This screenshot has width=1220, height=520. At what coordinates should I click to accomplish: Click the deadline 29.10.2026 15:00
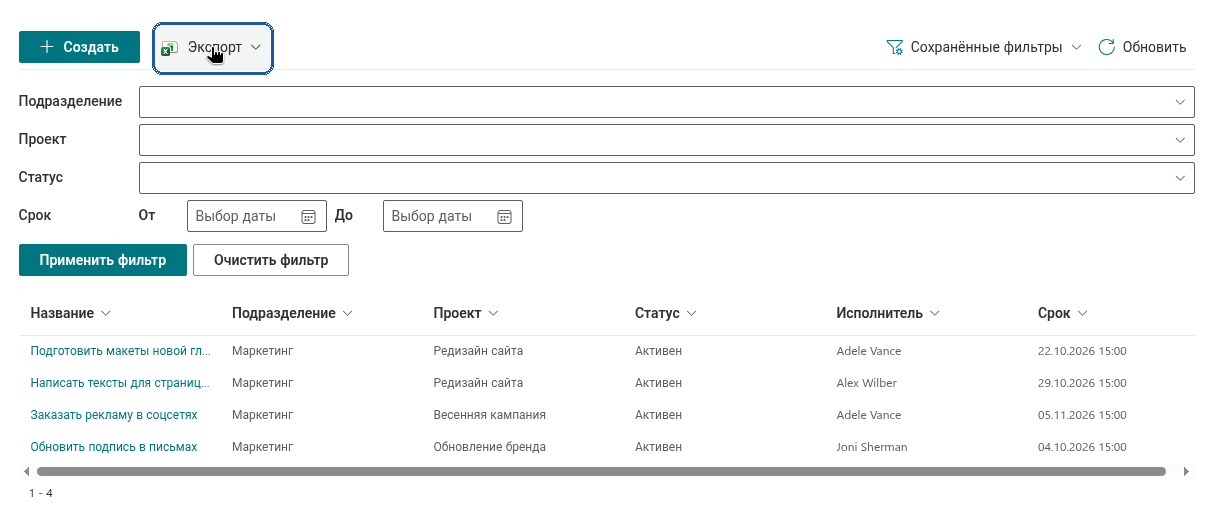click(x=1083, y=383)
